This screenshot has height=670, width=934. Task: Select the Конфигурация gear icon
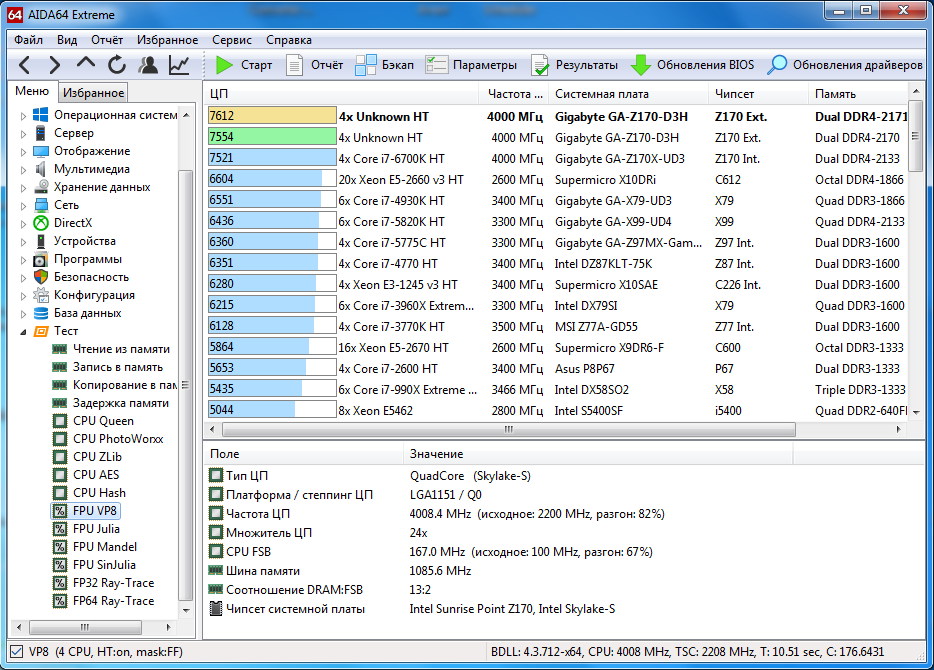click(41, 295)
